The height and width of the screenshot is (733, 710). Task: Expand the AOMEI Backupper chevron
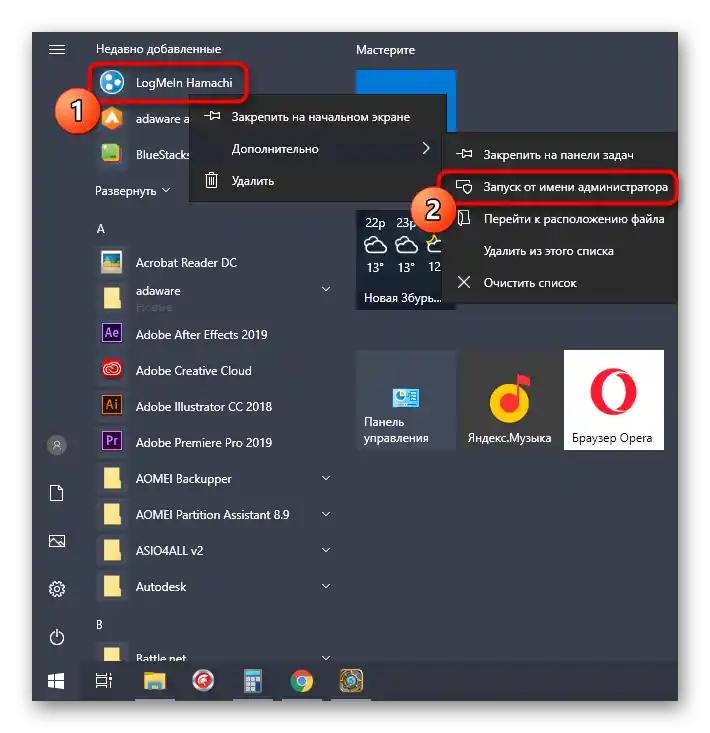click(x=326, y=478)
